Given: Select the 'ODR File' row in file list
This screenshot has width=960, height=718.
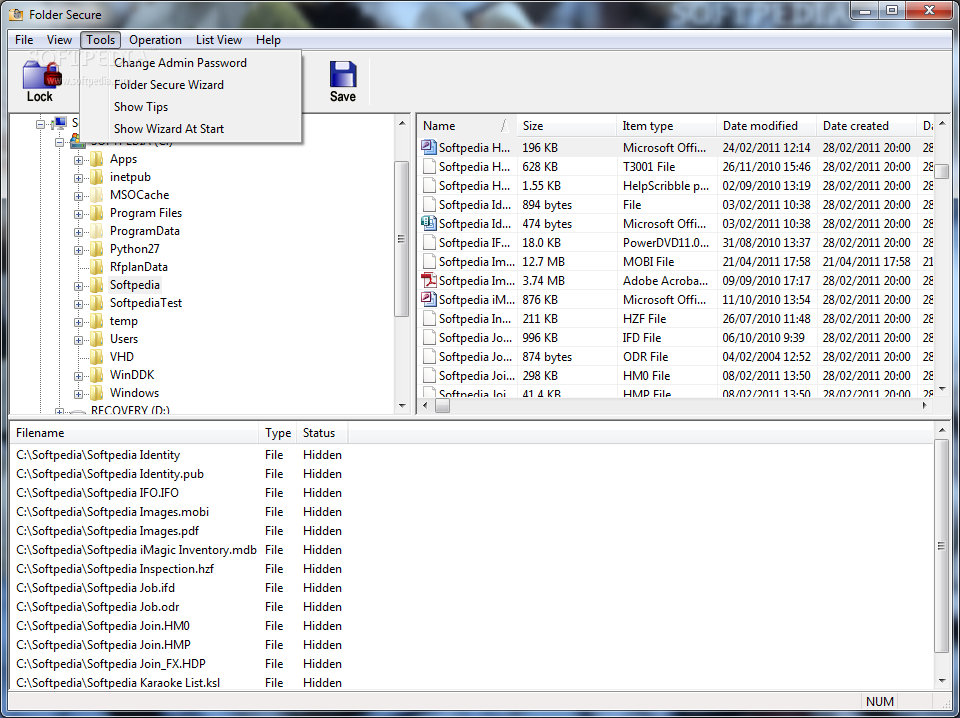Looking at the screenshot, I should [676, 357].
